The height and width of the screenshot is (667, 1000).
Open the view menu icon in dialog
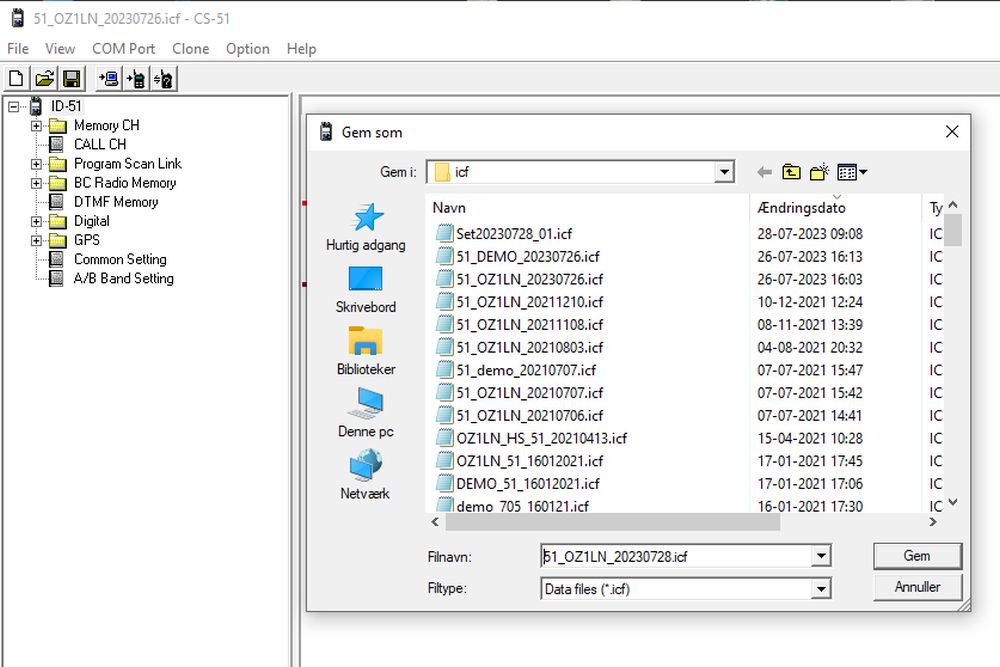[x=852, y=172]
